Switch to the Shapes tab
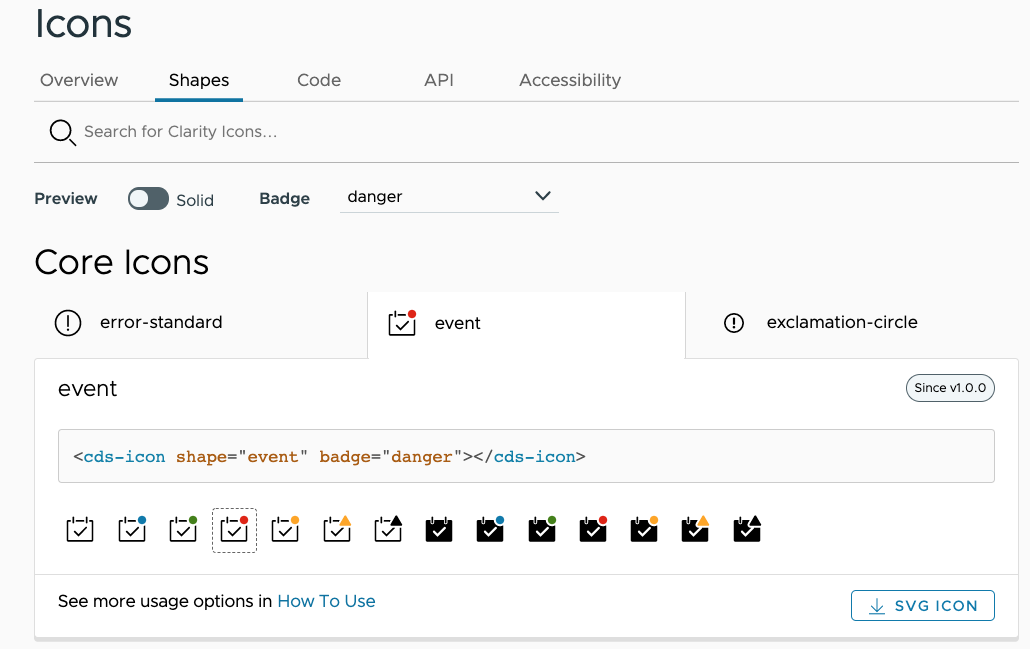 click(199, 80)
